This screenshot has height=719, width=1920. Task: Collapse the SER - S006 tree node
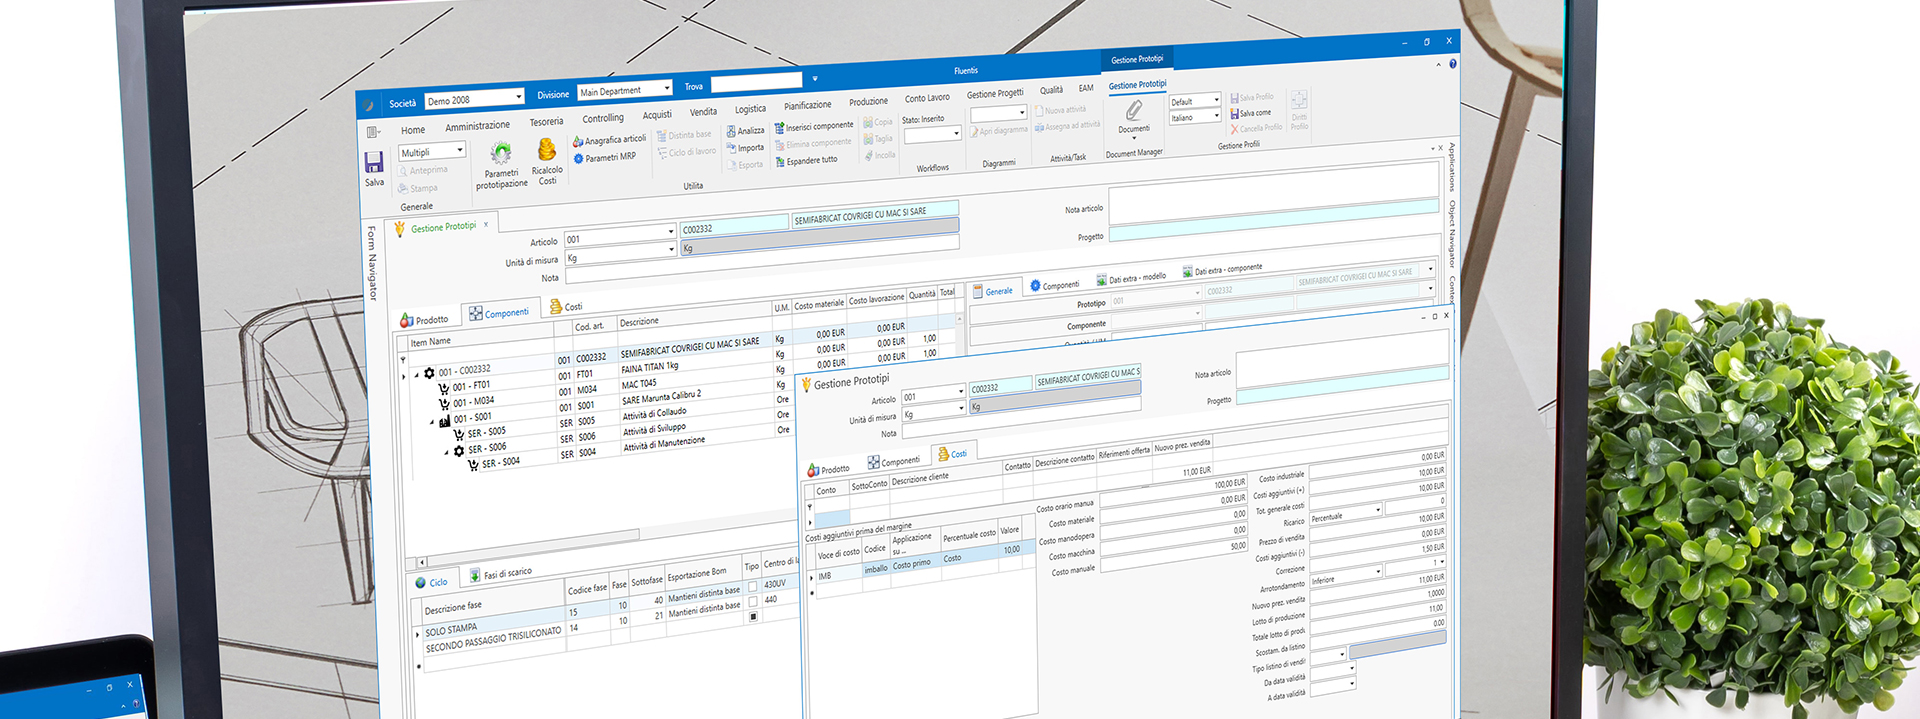447,452
